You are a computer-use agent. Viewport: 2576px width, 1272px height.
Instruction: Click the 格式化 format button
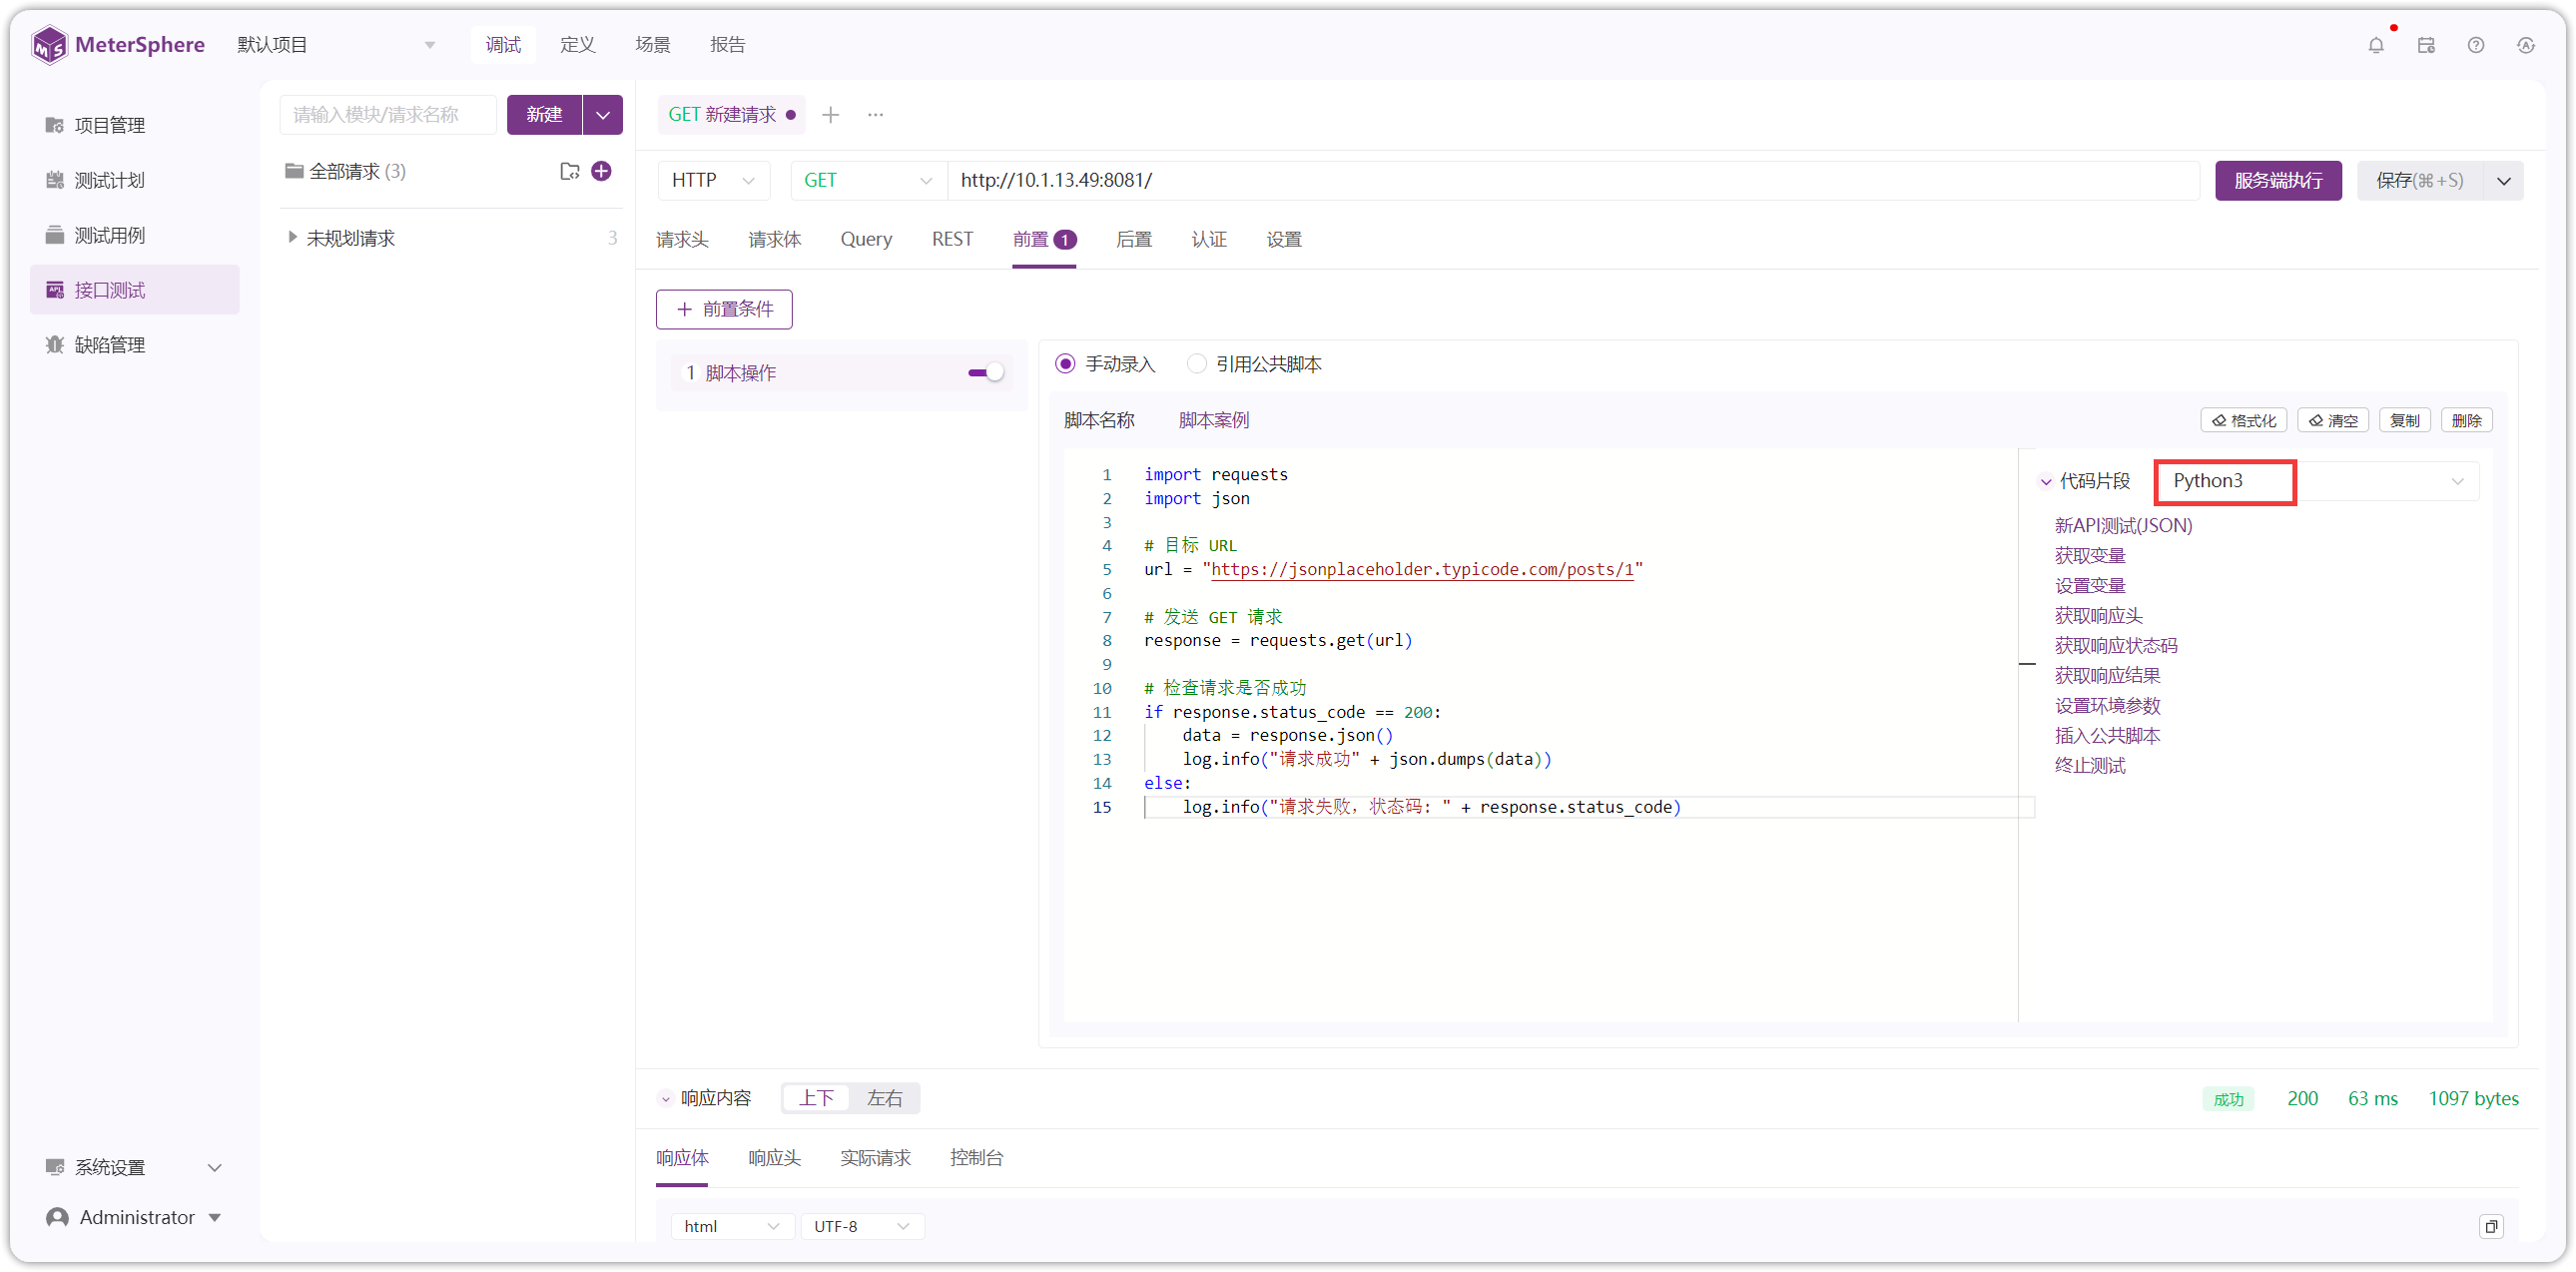pos(2244,421)
